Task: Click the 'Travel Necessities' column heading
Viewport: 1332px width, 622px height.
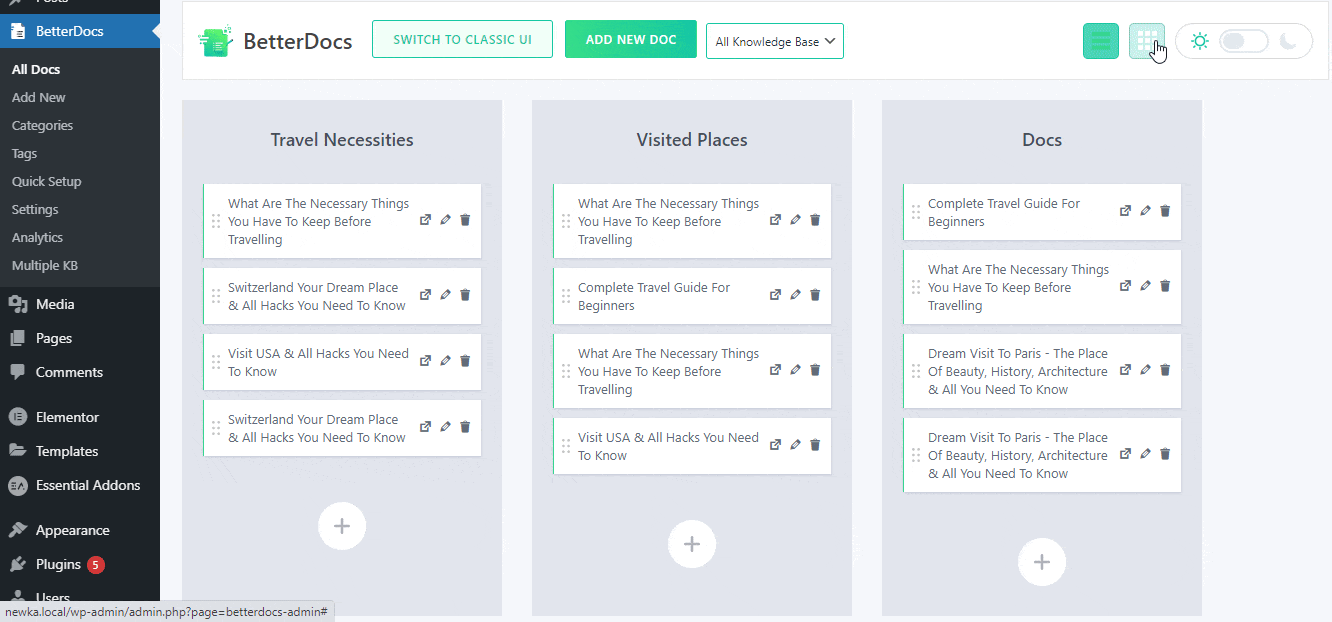Action: pos(342,140)
